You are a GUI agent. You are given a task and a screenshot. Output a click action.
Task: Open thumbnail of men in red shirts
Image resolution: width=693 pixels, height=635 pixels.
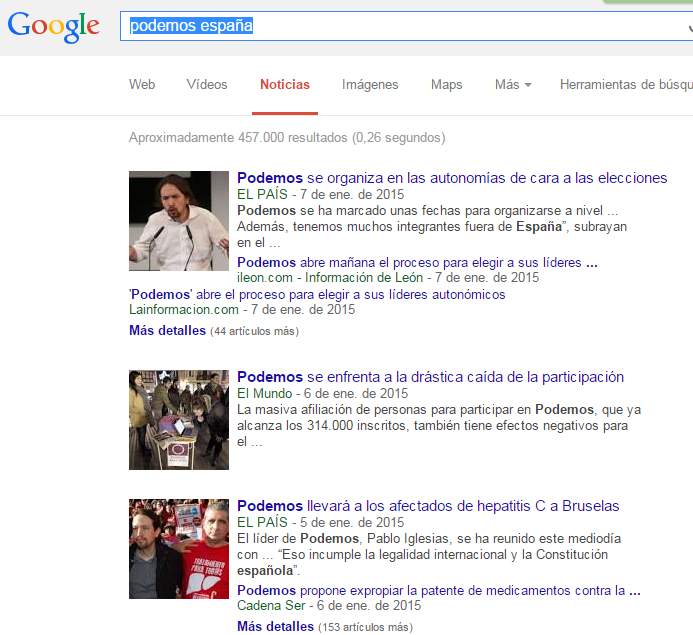pyautogui.click(x=179, y=549)
